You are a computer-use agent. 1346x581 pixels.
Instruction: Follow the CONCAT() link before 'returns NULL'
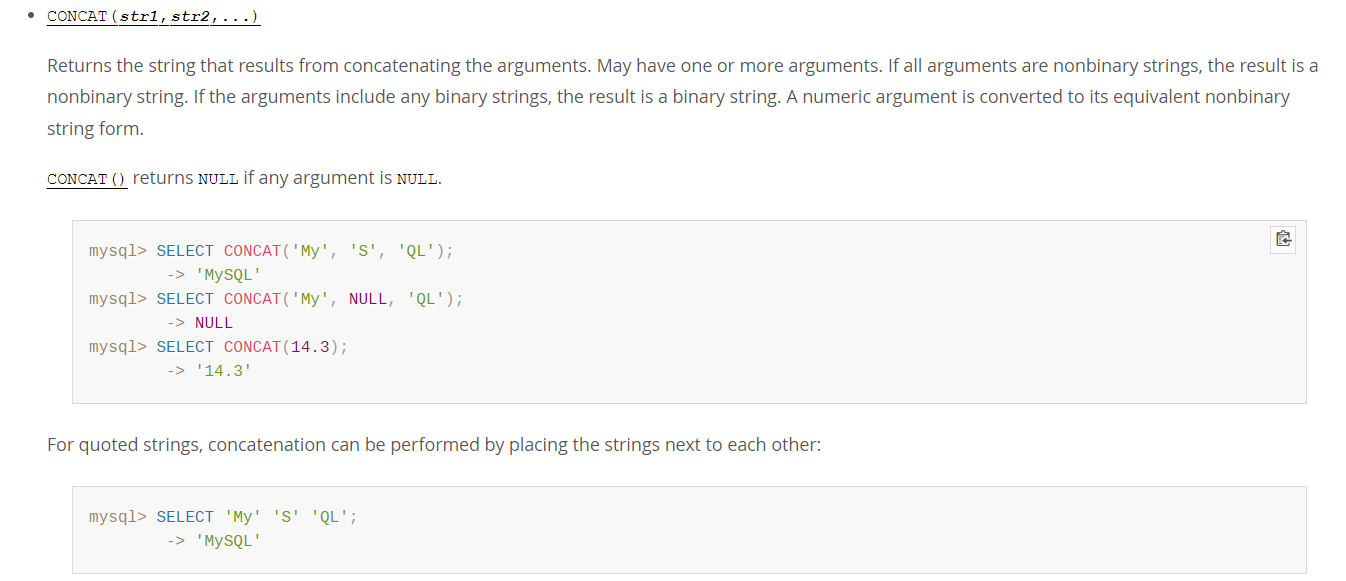pos(87,179)
